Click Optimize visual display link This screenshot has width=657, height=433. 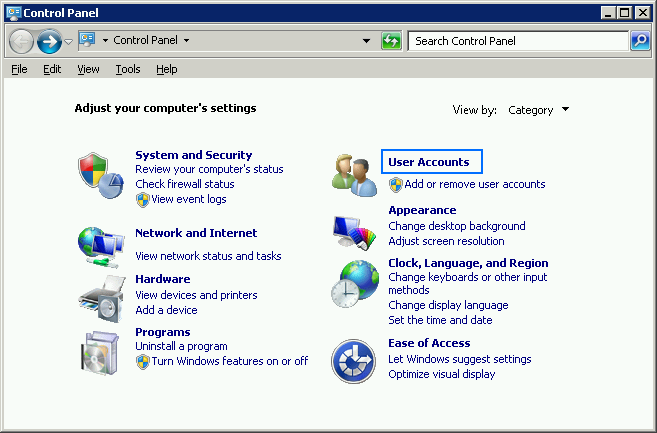tap(442, 374)
